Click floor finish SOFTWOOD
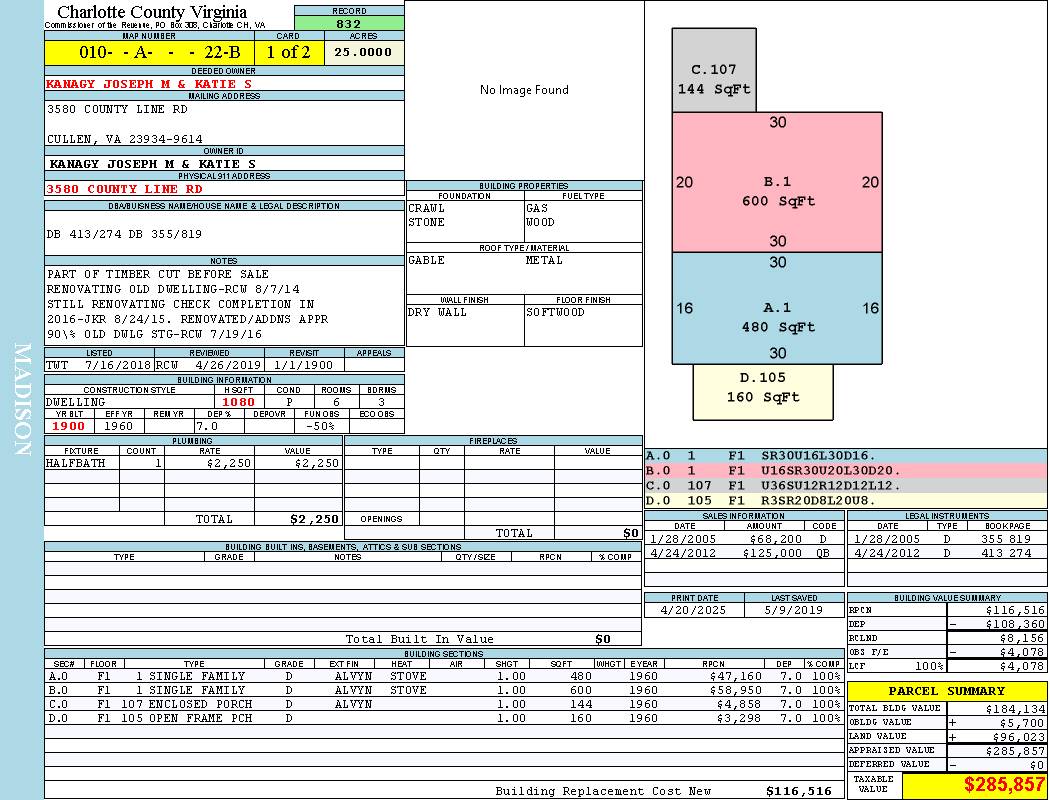Image resolution: width=1050 pixels, height=800 pixels. click(x=555, y=313)
